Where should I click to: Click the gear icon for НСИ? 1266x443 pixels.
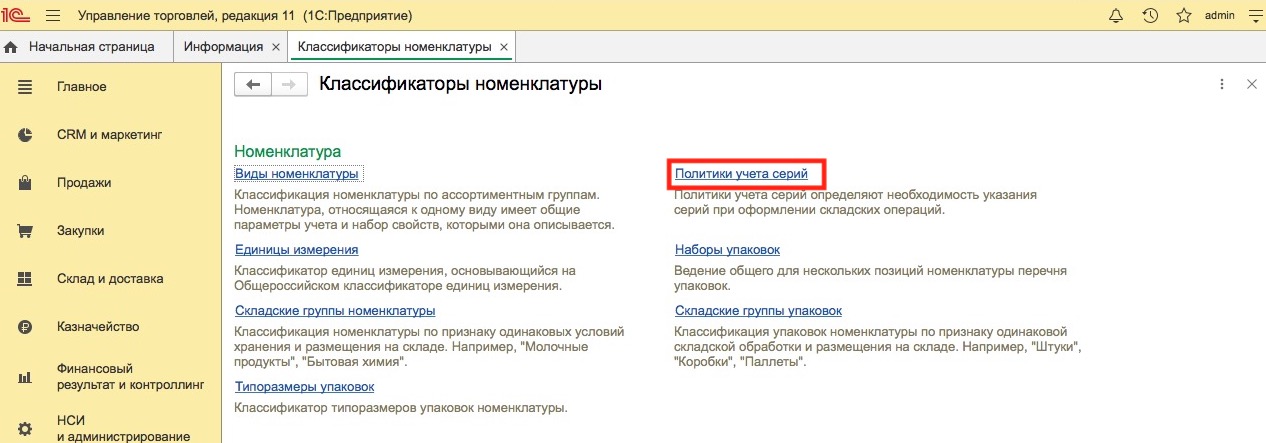tap(25, 428)
